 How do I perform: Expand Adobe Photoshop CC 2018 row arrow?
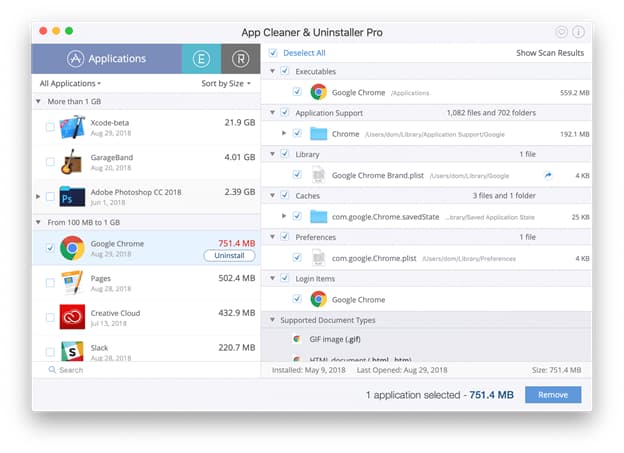coord(38,196)
